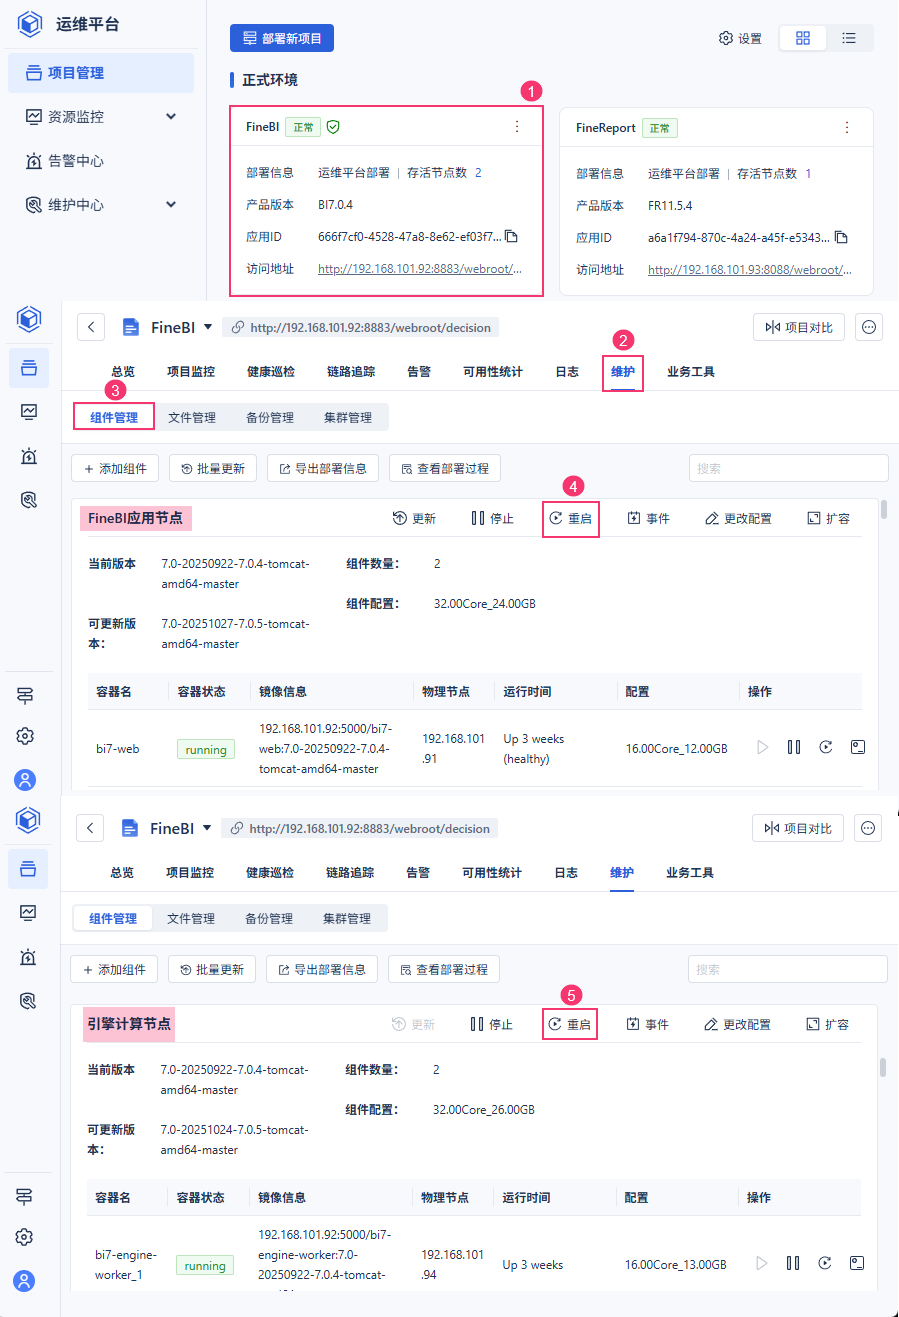Open the FineReport card more-options menu
The height and width of the screenshot is (1317, 899).
point(847,128)
